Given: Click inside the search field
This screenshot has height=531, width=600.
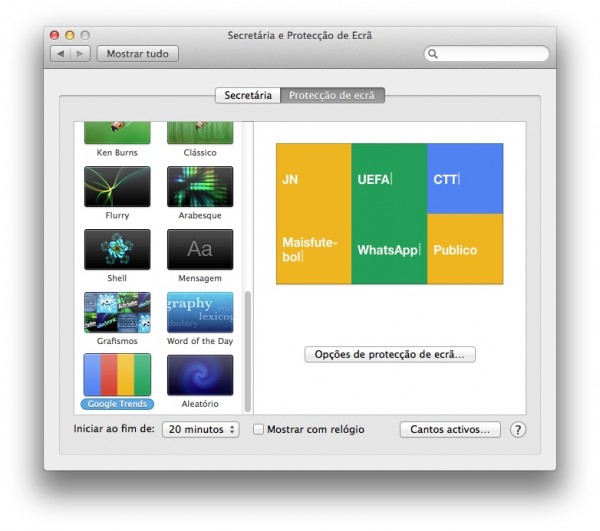Looking at the screenshot, I should (487, 54).
